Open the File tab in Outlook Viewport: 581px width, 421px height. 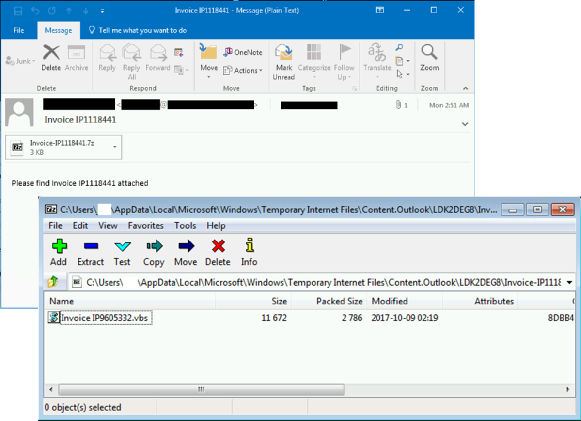[19, 30]
